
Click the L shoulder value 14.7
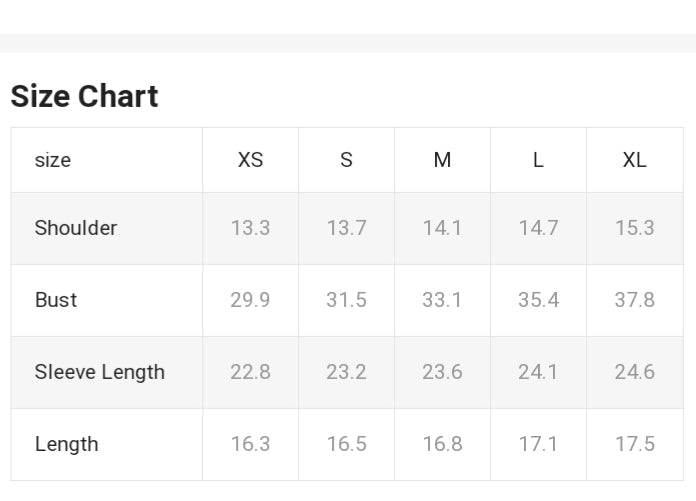pyautogui.click(x=538, y=228)
